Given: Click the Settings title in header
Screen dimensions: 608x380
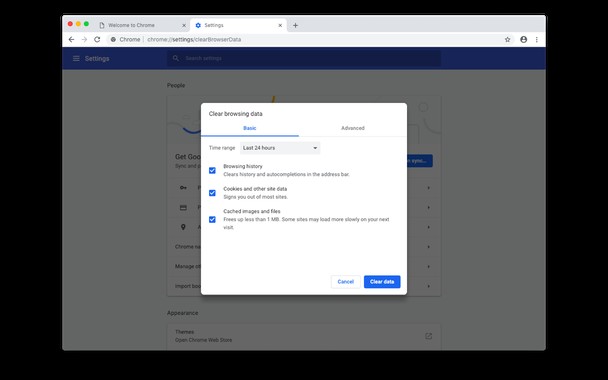Looking at the screenshot, I should tap(97, 59).
